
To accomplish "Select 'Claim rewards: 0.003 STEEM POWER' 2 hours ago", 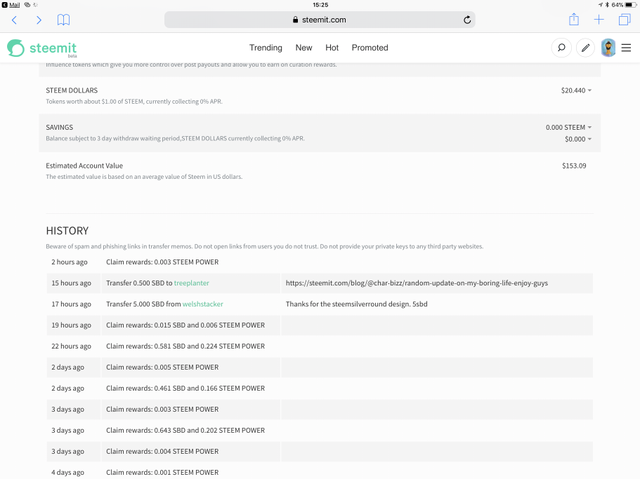I will pyautogui.click(x=162, y=262).
